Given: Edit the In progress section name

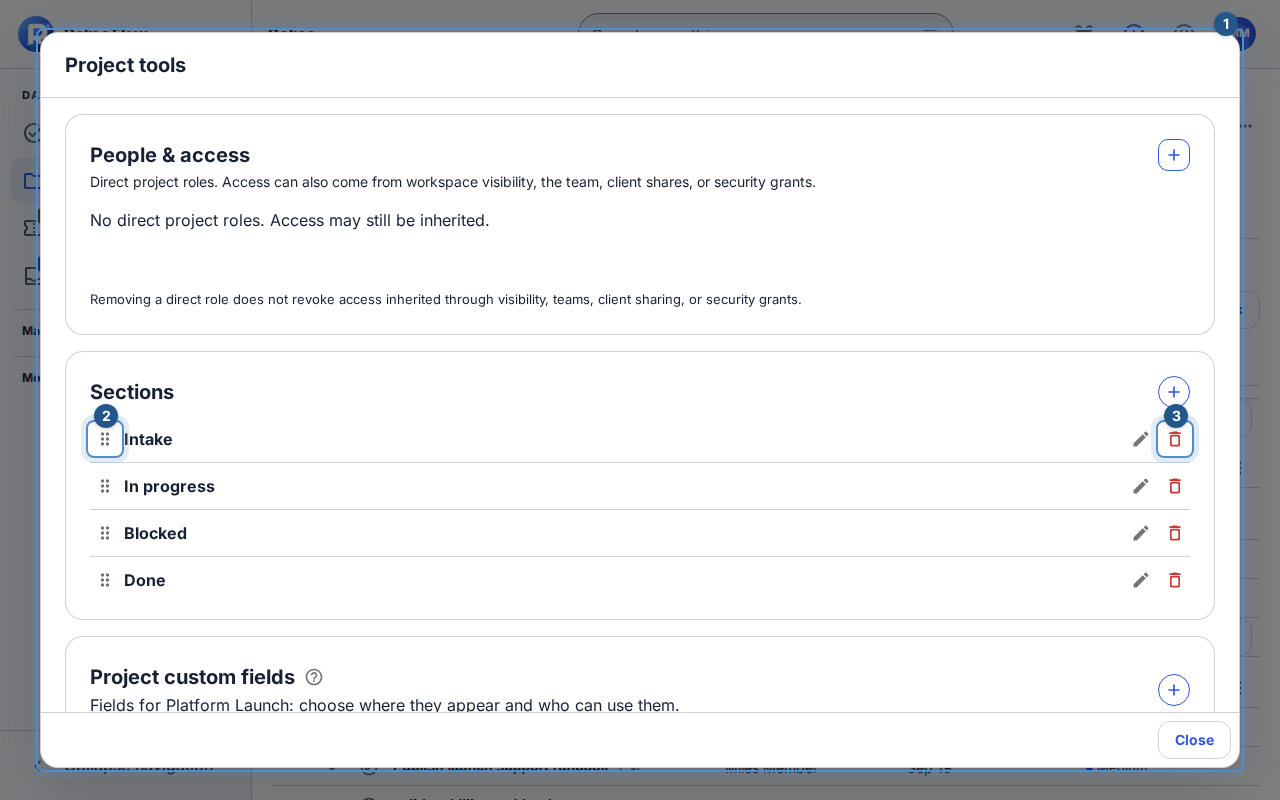Looking at the screenshot, I should [x=1141, y=486].
